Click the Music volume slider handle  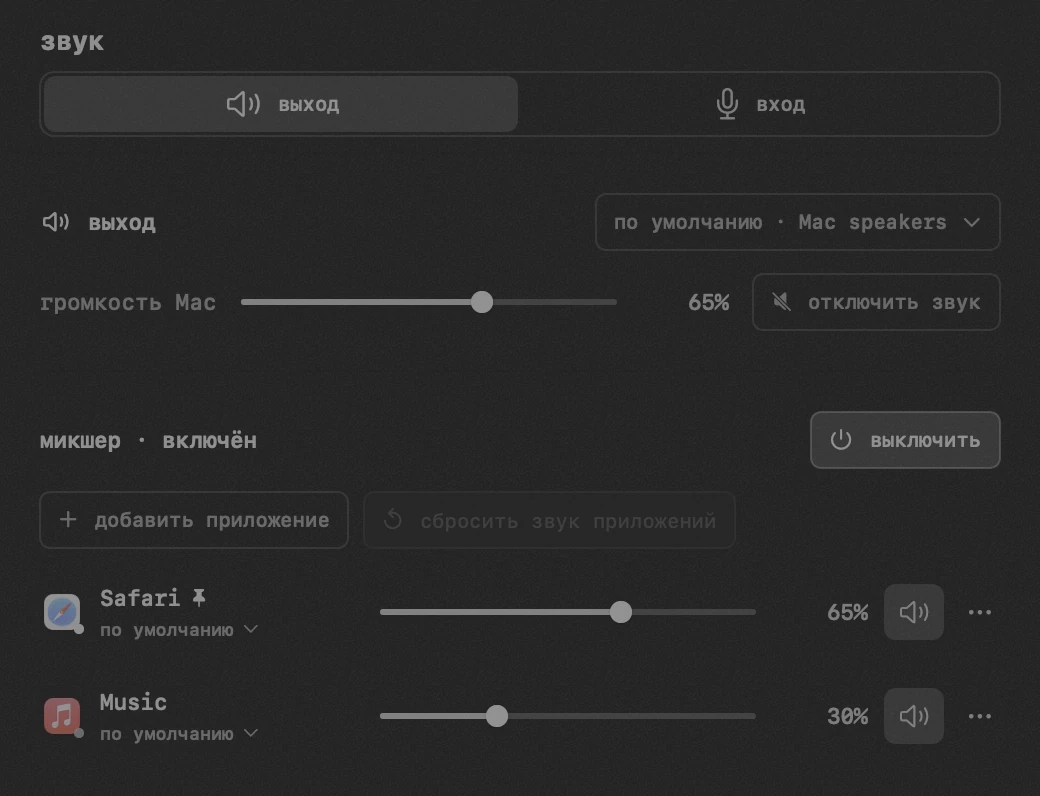(497, 716)
